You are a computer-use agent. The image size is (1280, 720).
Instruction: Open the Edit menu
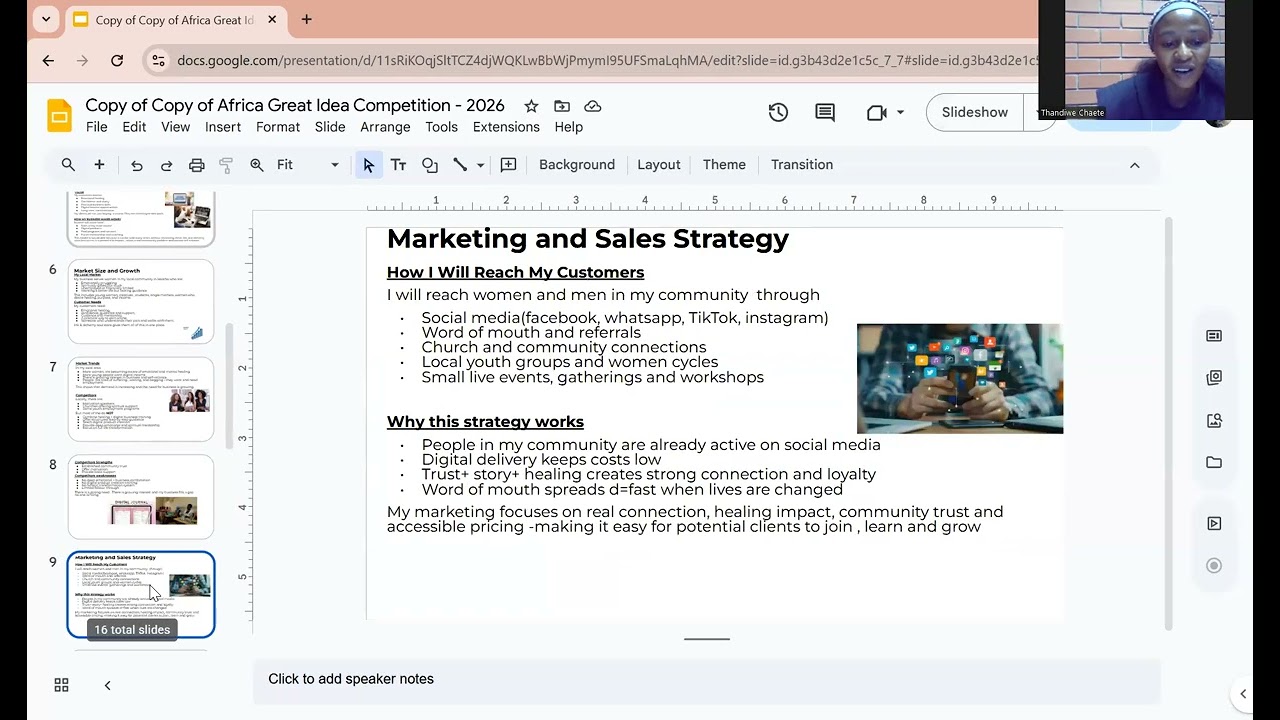click(x=134, y=127)
